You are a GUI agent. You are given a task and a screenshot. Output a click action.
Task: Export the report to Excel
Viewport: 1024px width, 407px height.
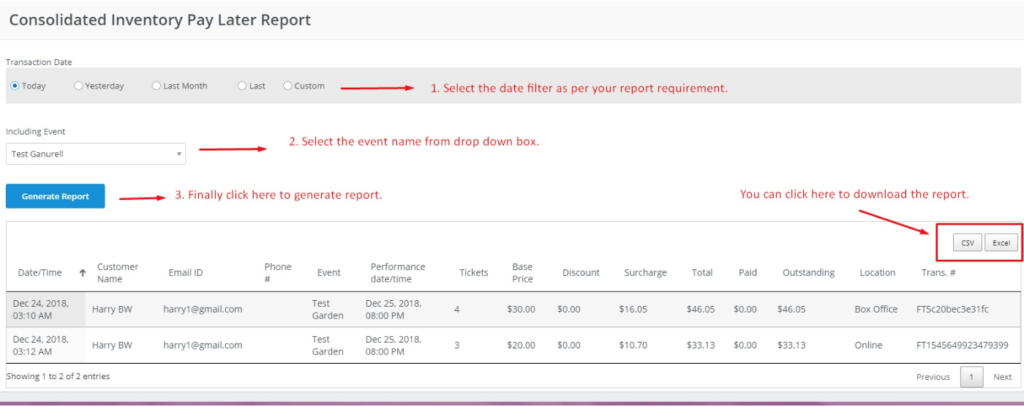click(x=1000, y=243)
